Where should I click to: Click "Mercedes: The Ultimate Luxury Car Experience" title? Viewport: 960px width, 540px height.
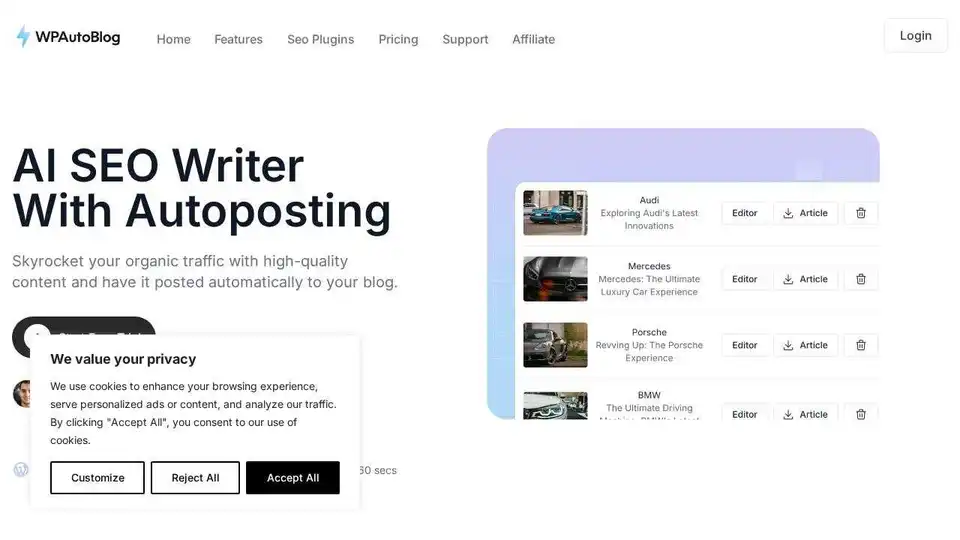pyautogui.click(x=649, y=285)
